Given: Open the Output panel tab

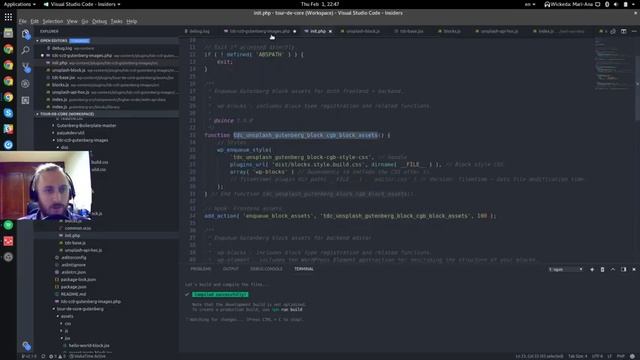Looking at the screenshot, I should click(231, 269).
